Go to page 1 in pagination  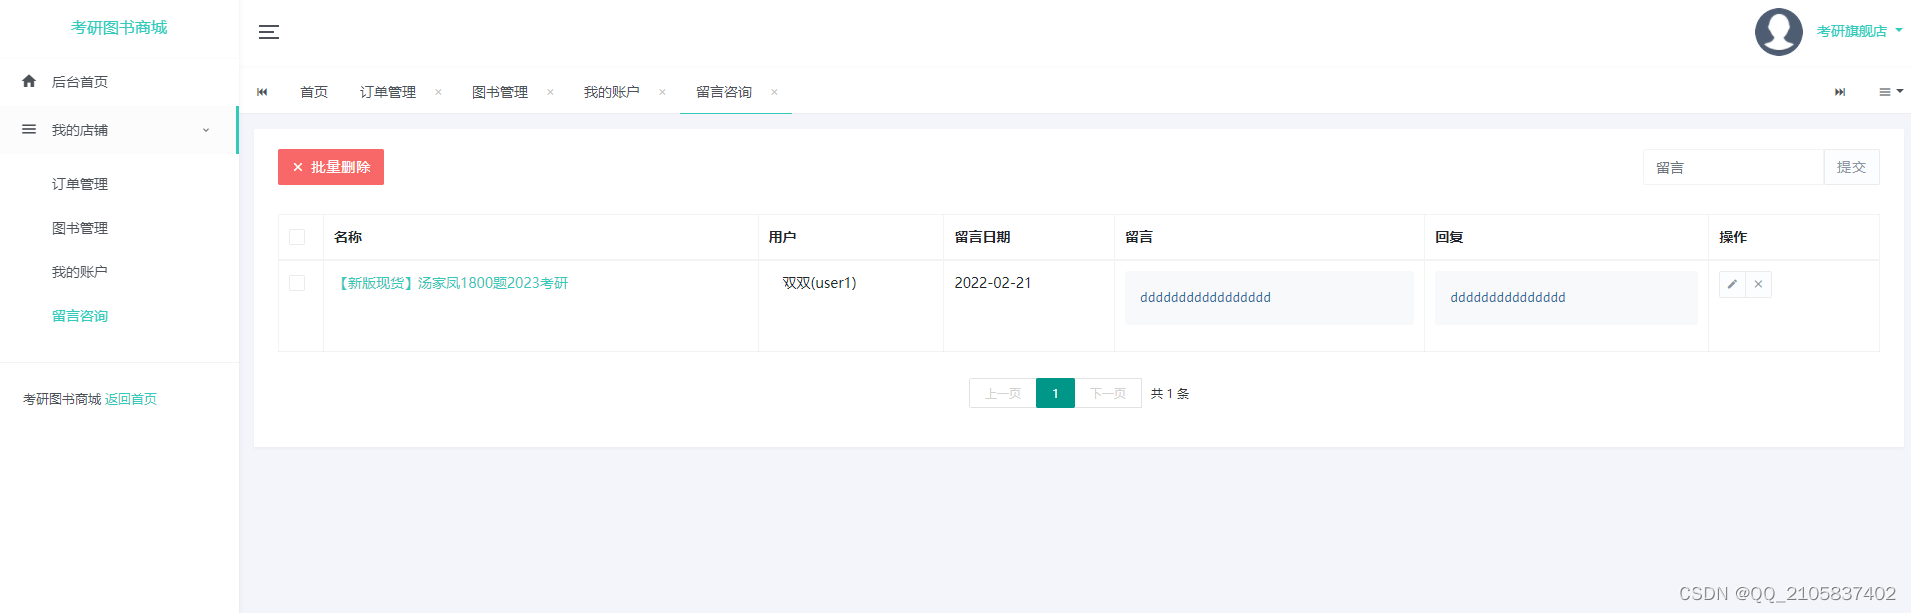tap(1055, 393)
